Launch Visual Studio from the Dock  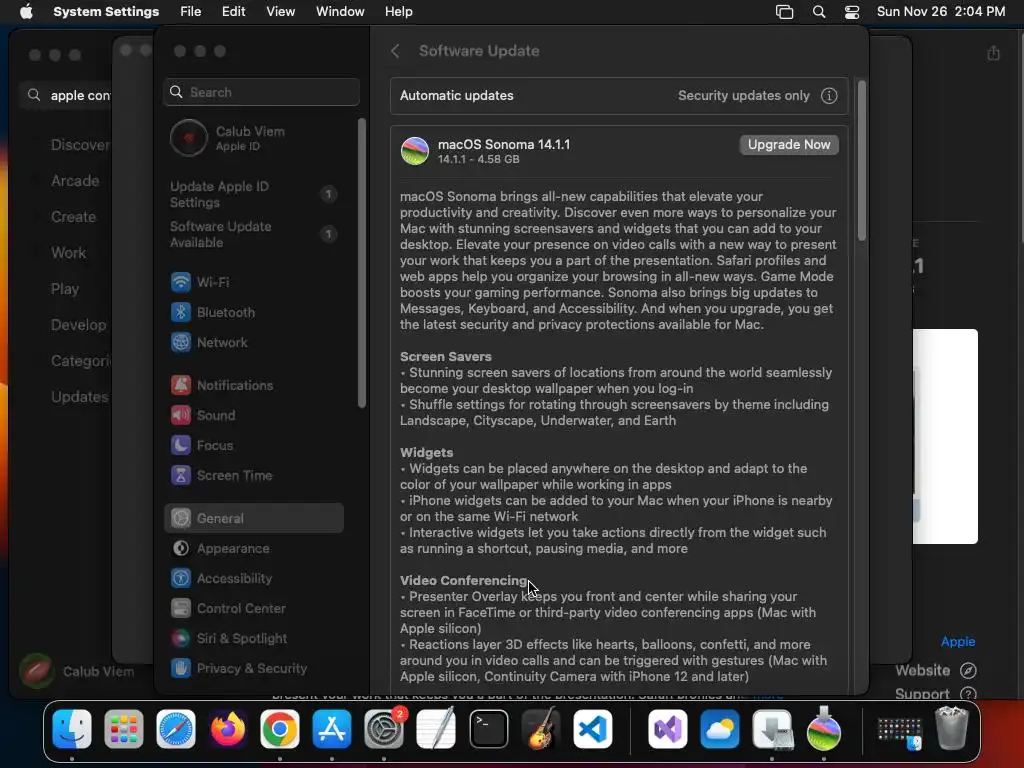coord(667,729)
